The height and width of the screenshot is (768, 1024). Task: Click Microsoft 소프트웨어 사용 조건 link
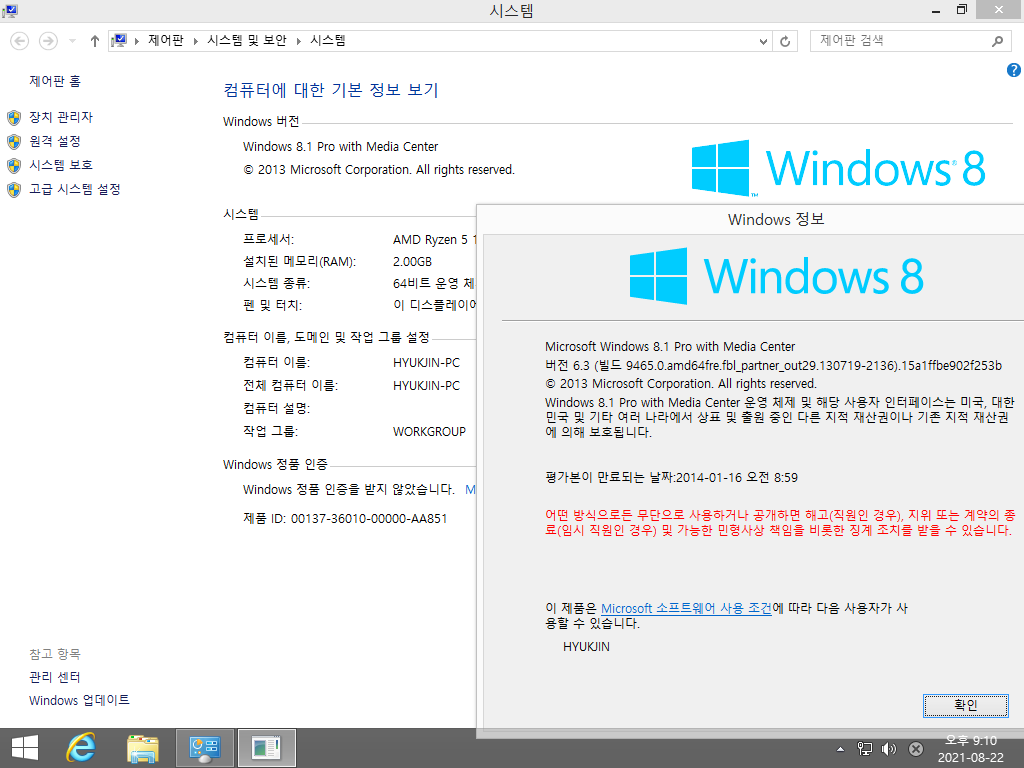pyautogui.click(x=686, y=608)
